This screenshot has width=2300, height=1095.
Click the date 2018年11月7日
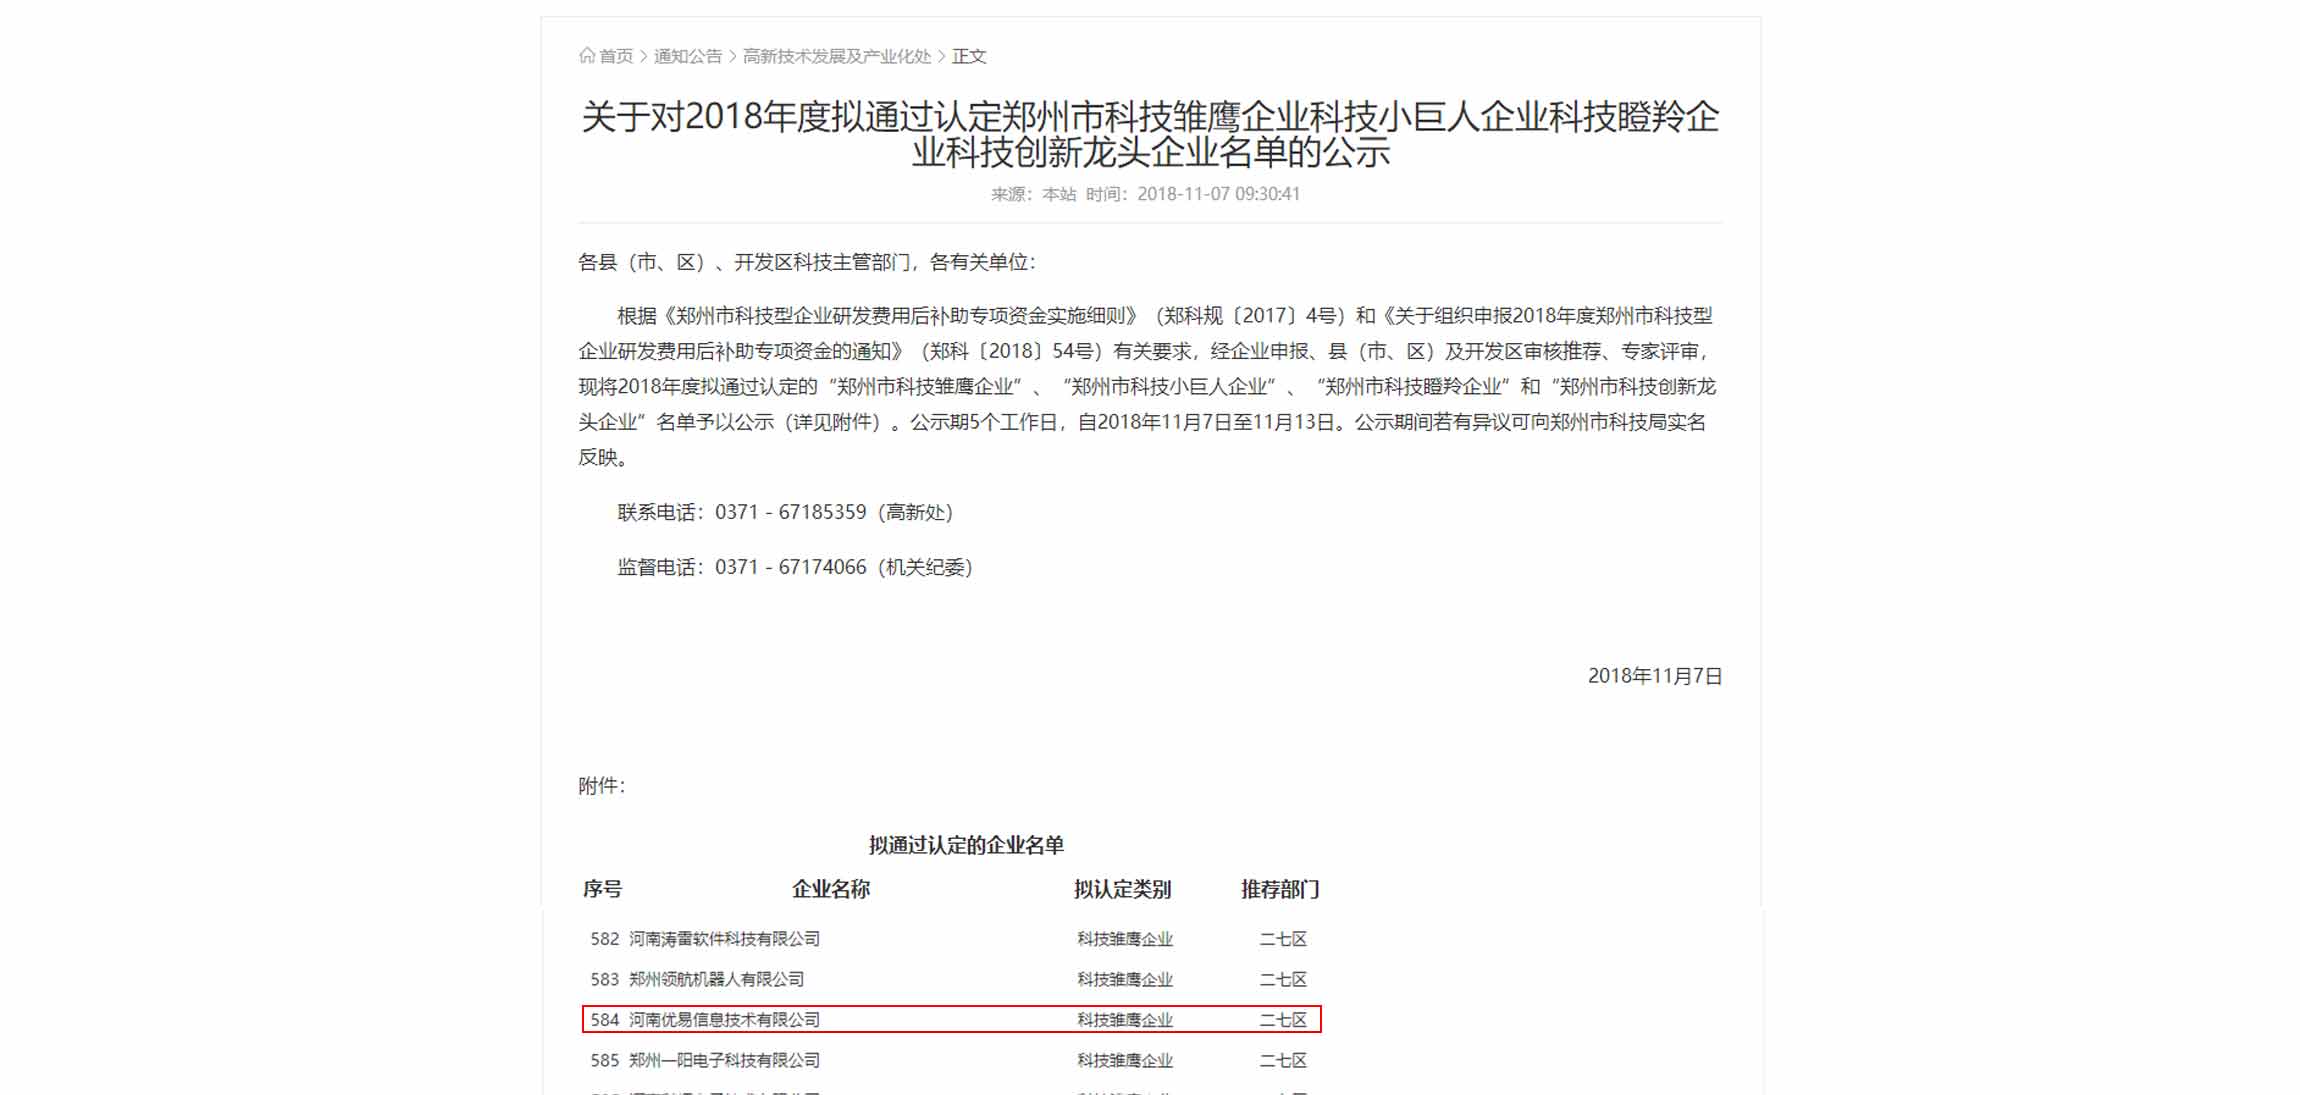tap(1655, 676)
